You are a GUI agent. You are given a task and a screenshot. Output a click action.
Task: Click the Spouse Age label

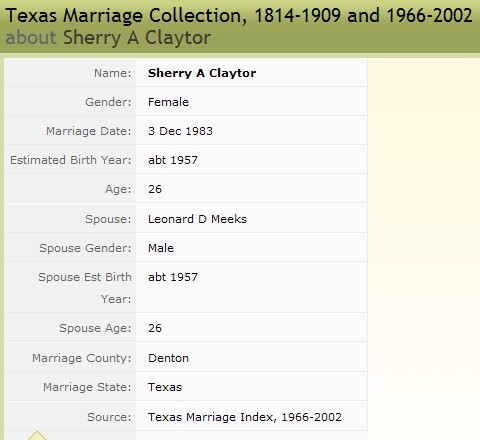(x=95, y=328)
